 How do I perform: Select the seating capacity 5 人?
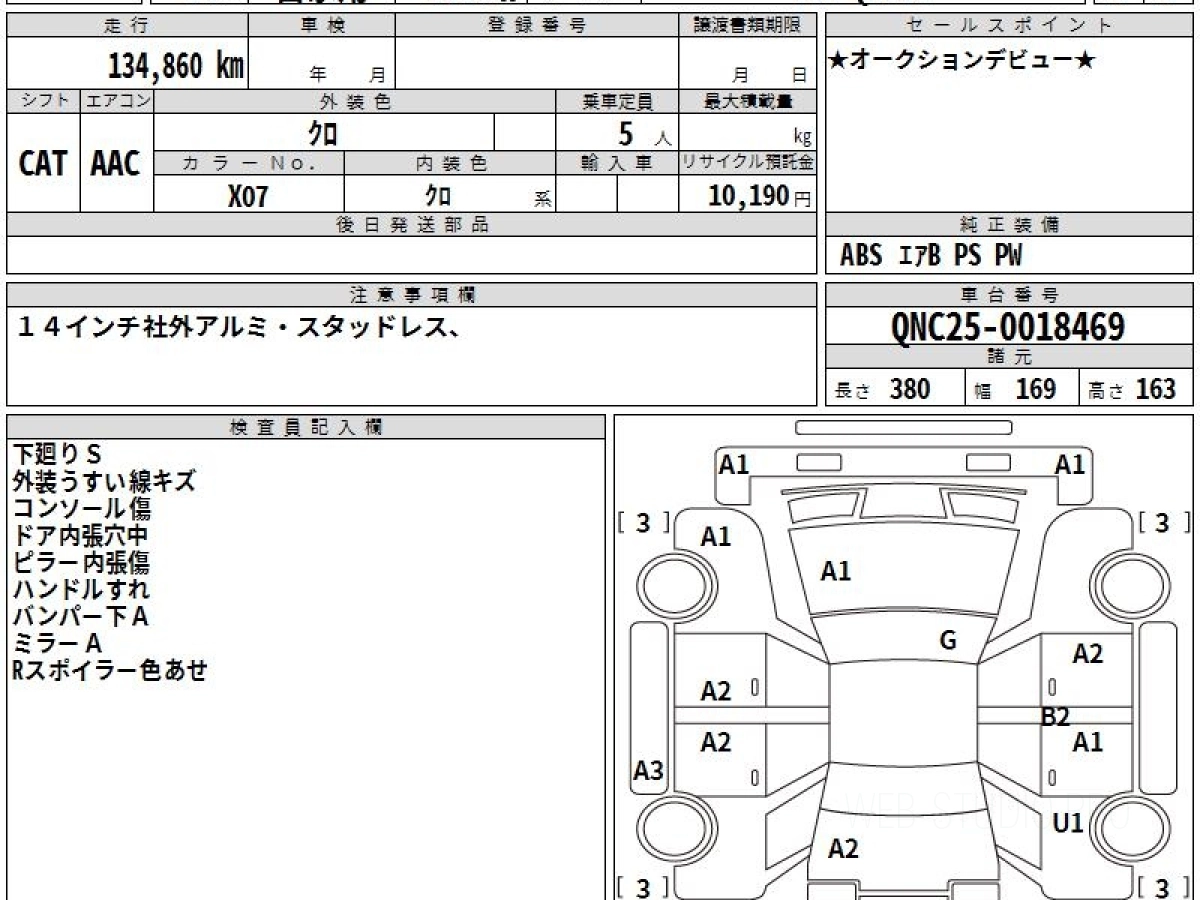point(644,134)
